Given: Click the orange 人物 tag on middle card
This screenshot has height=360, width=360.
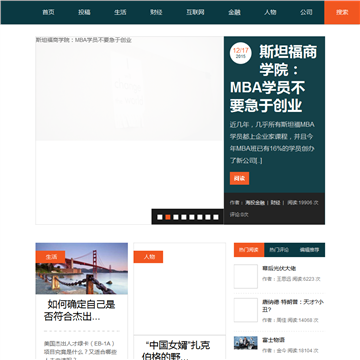Looking at the screenshot, I should pyautogui.click(x=148, y=257).
